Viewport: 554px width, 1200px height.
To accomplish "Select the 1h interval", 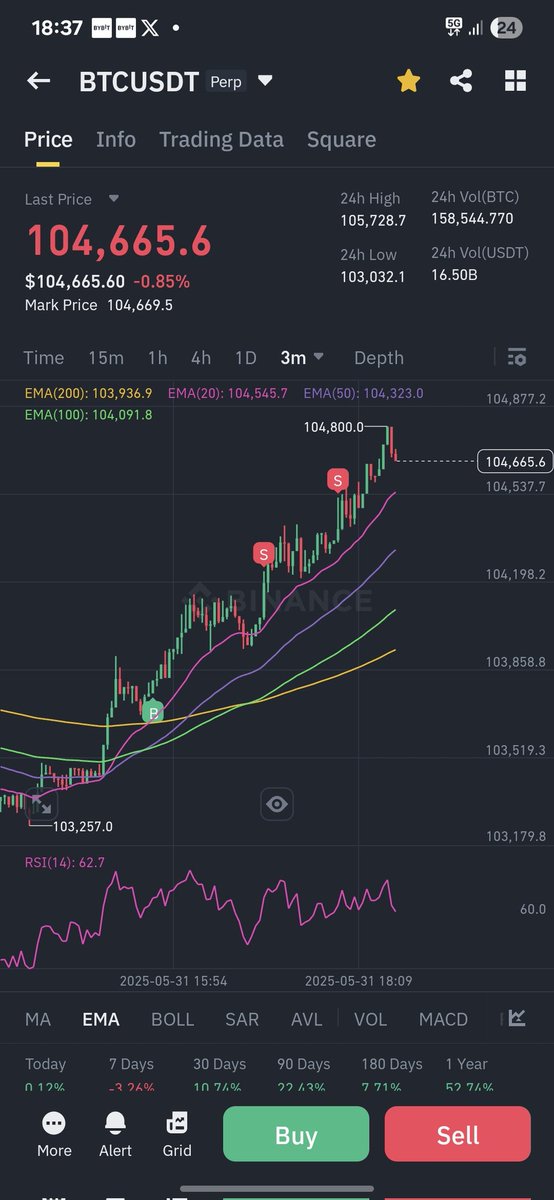I will pos(157,358).
